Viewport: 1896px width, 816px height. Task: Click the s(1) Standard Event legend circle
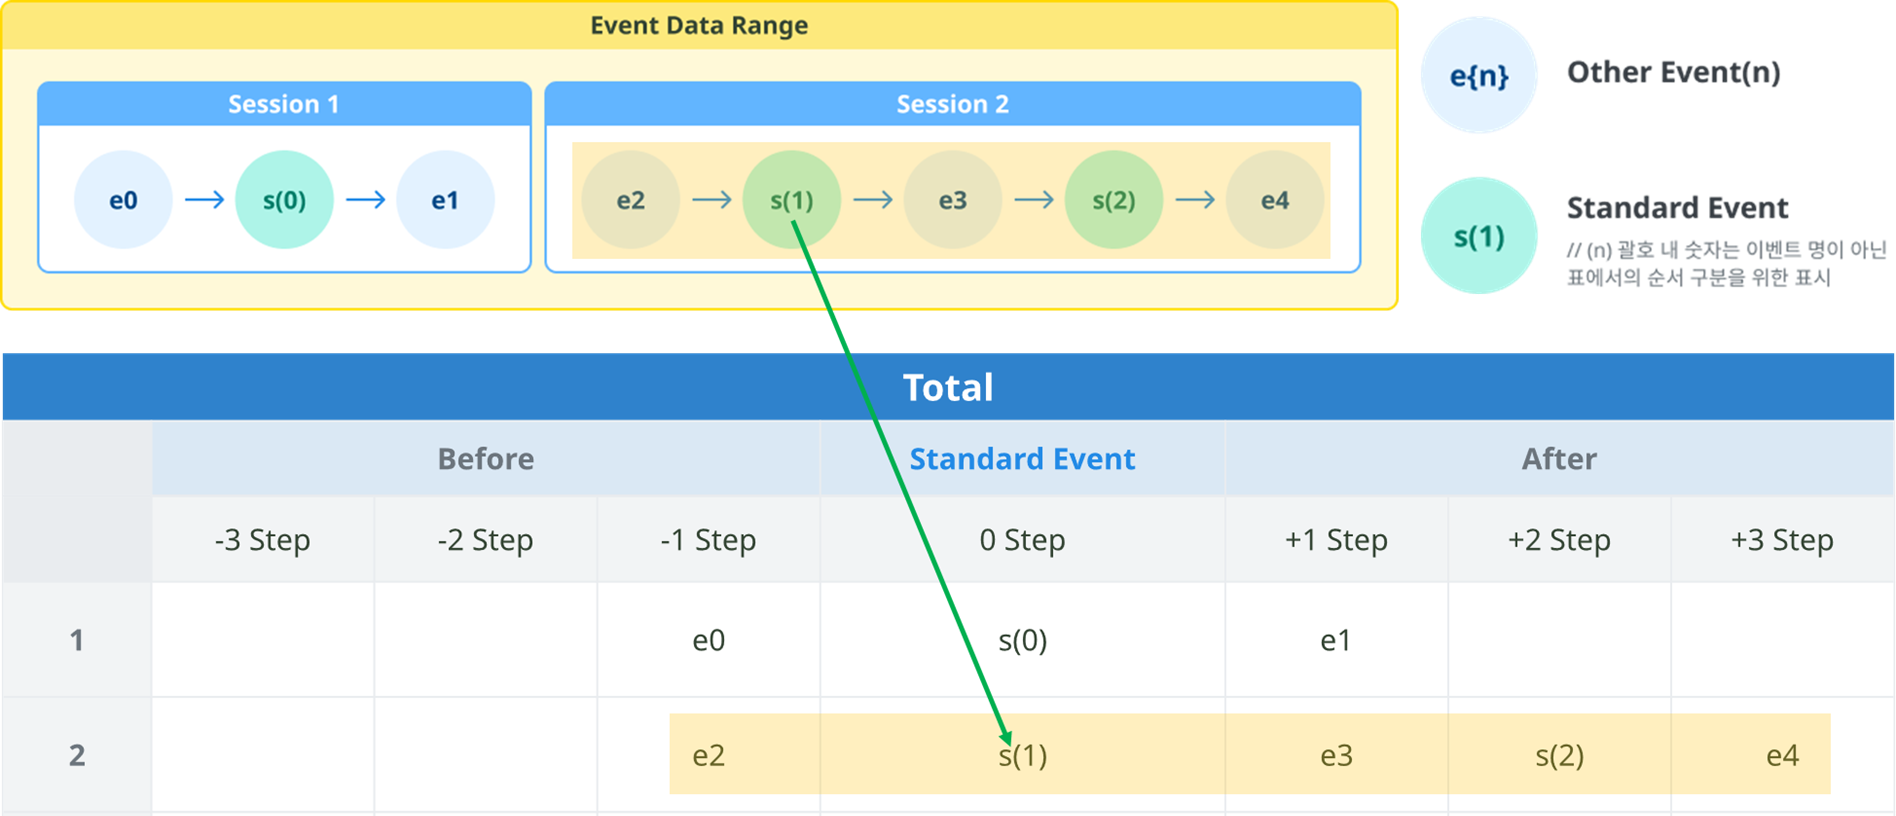coord(1478,236)
